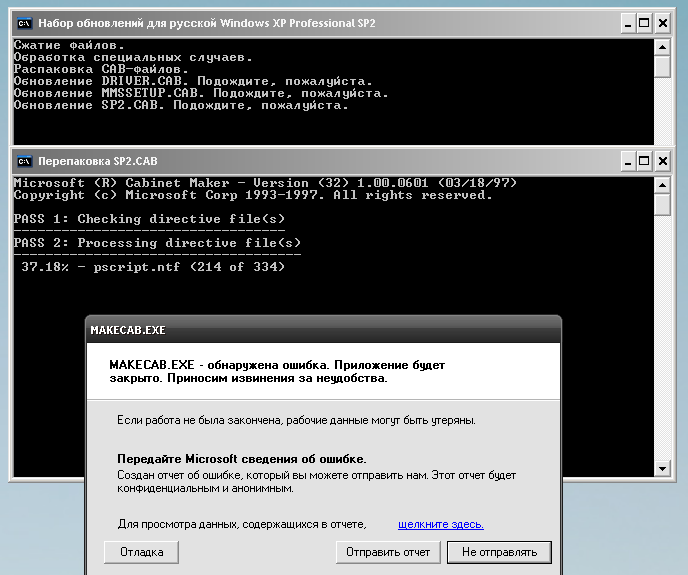Image resolution: width=688 pixels, height=575 pixels.
Task: Click the text Создан отчет об ошибке
Action: 316,482
